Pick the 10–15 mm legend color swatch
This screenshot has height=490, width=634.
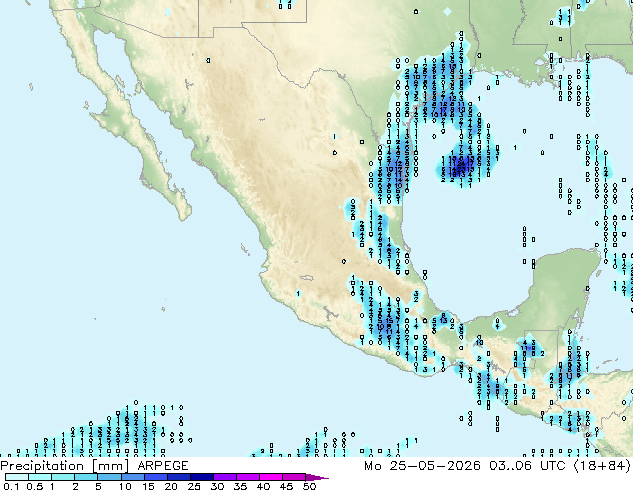coord(133,477)
